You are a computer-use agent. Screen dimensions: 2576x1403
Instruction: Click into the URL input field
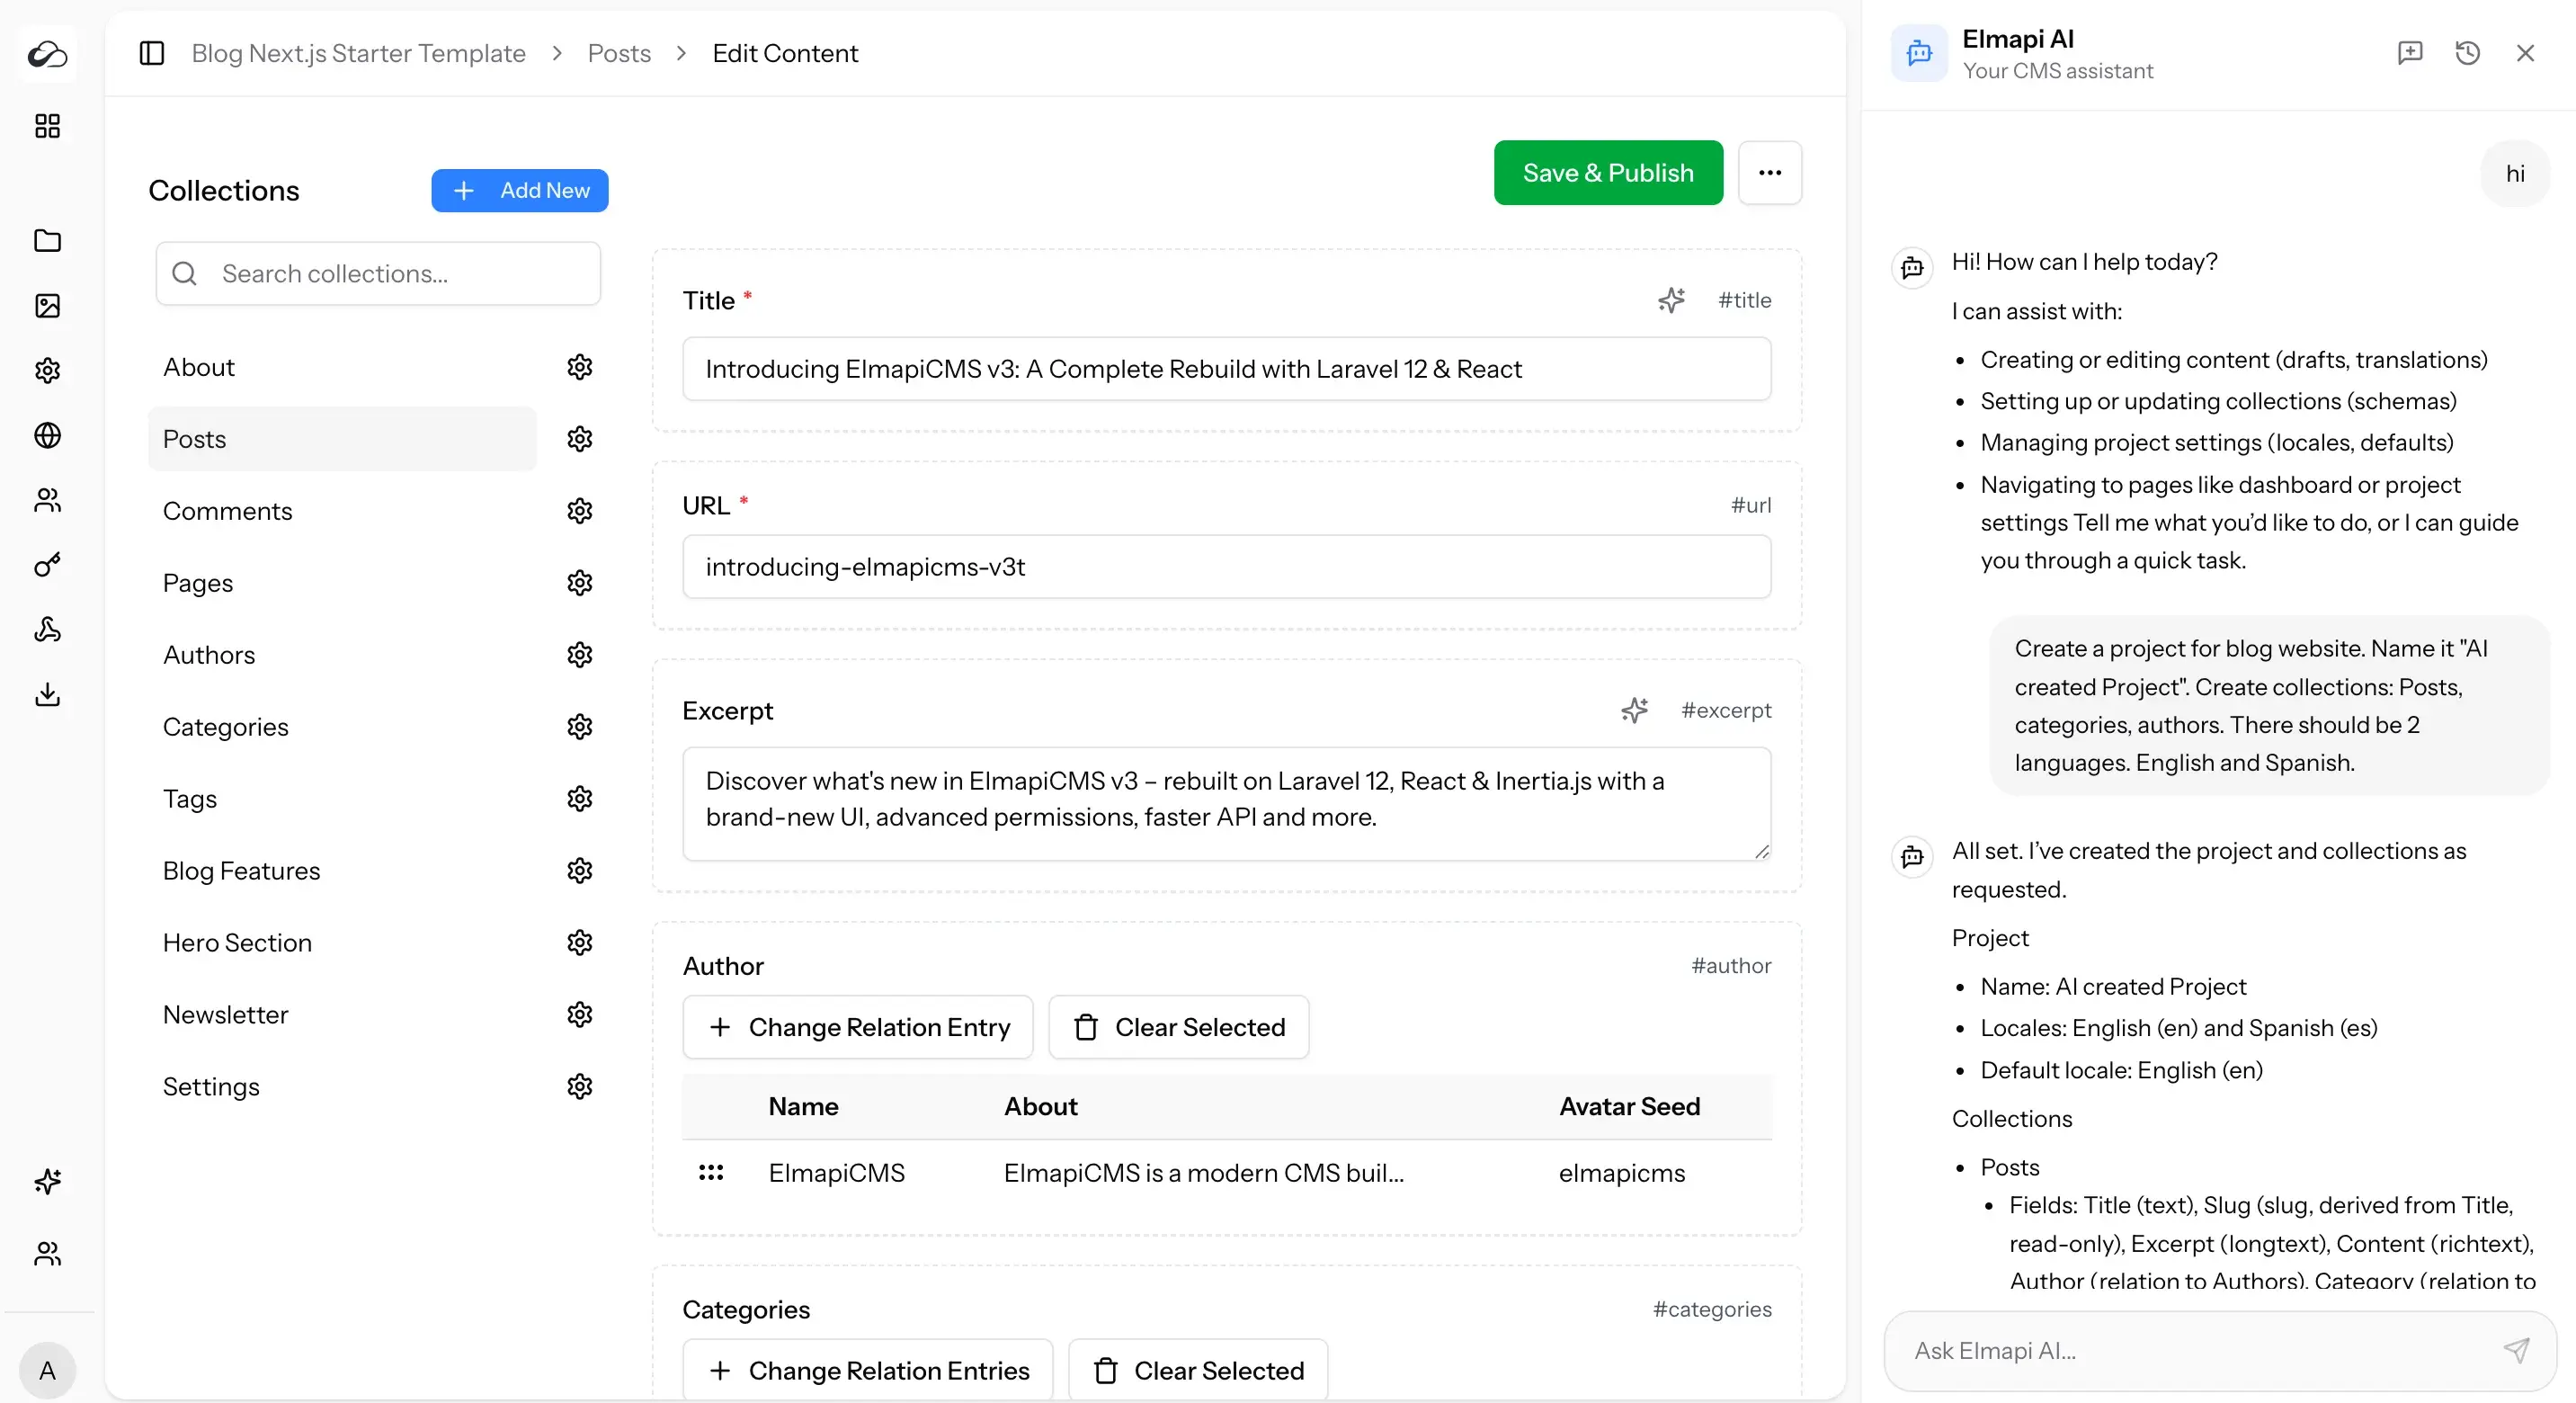click(1227, 567)
